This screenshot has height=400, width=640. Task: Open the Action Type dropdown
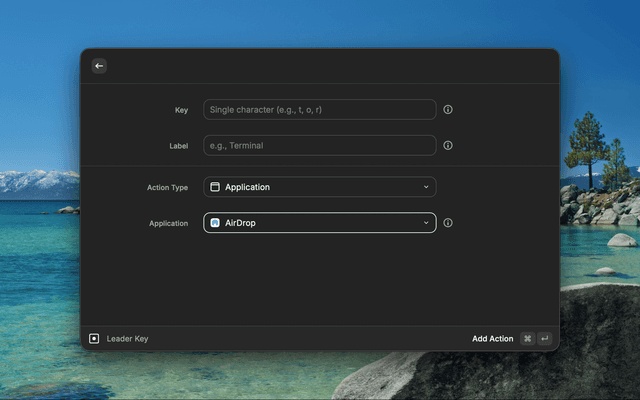(x=320, y=187)
